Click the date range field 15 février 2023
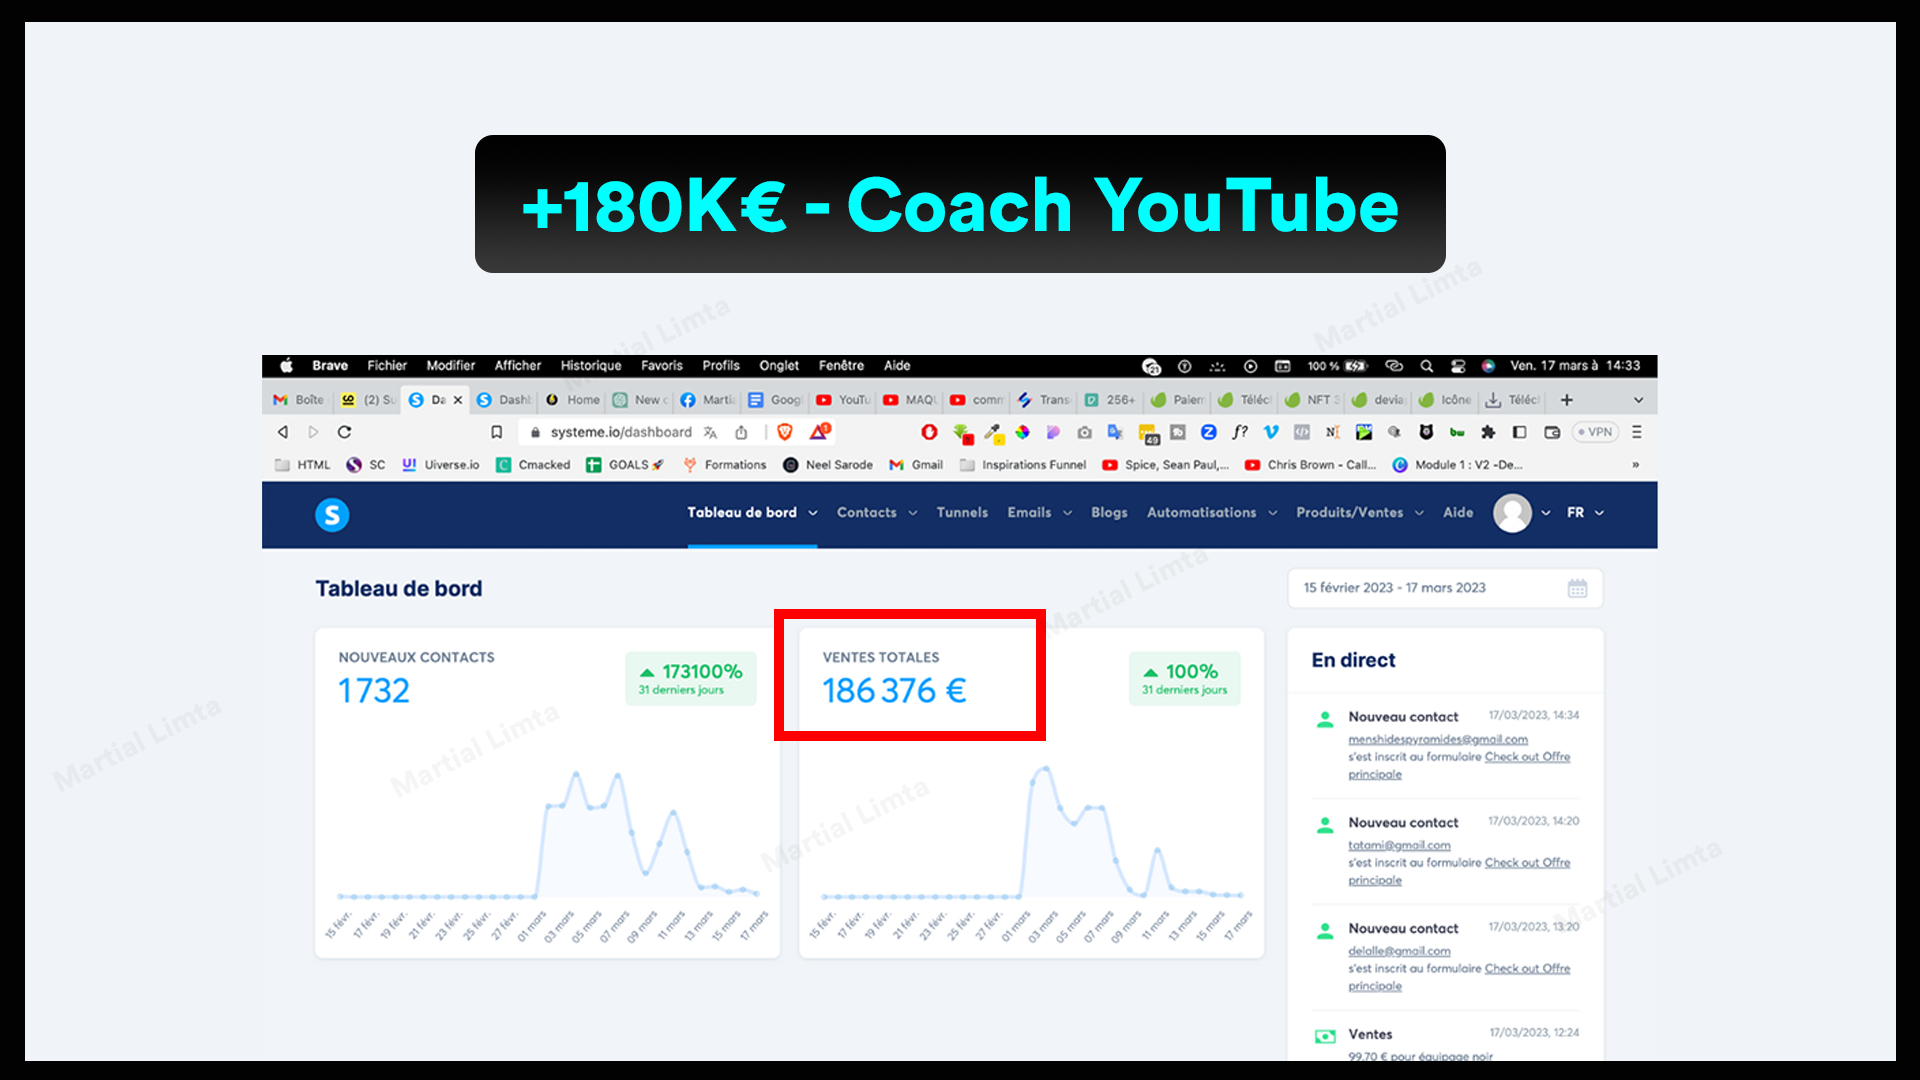1920x1080 pixels. 1445,588
